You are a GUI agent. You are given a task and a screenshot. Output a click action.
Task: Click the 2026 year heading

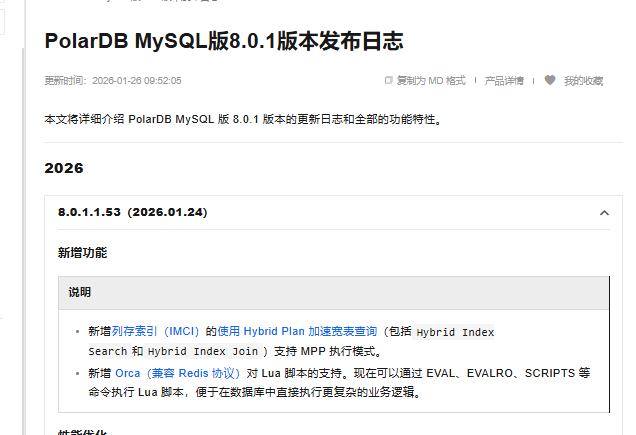click(64, 168)
